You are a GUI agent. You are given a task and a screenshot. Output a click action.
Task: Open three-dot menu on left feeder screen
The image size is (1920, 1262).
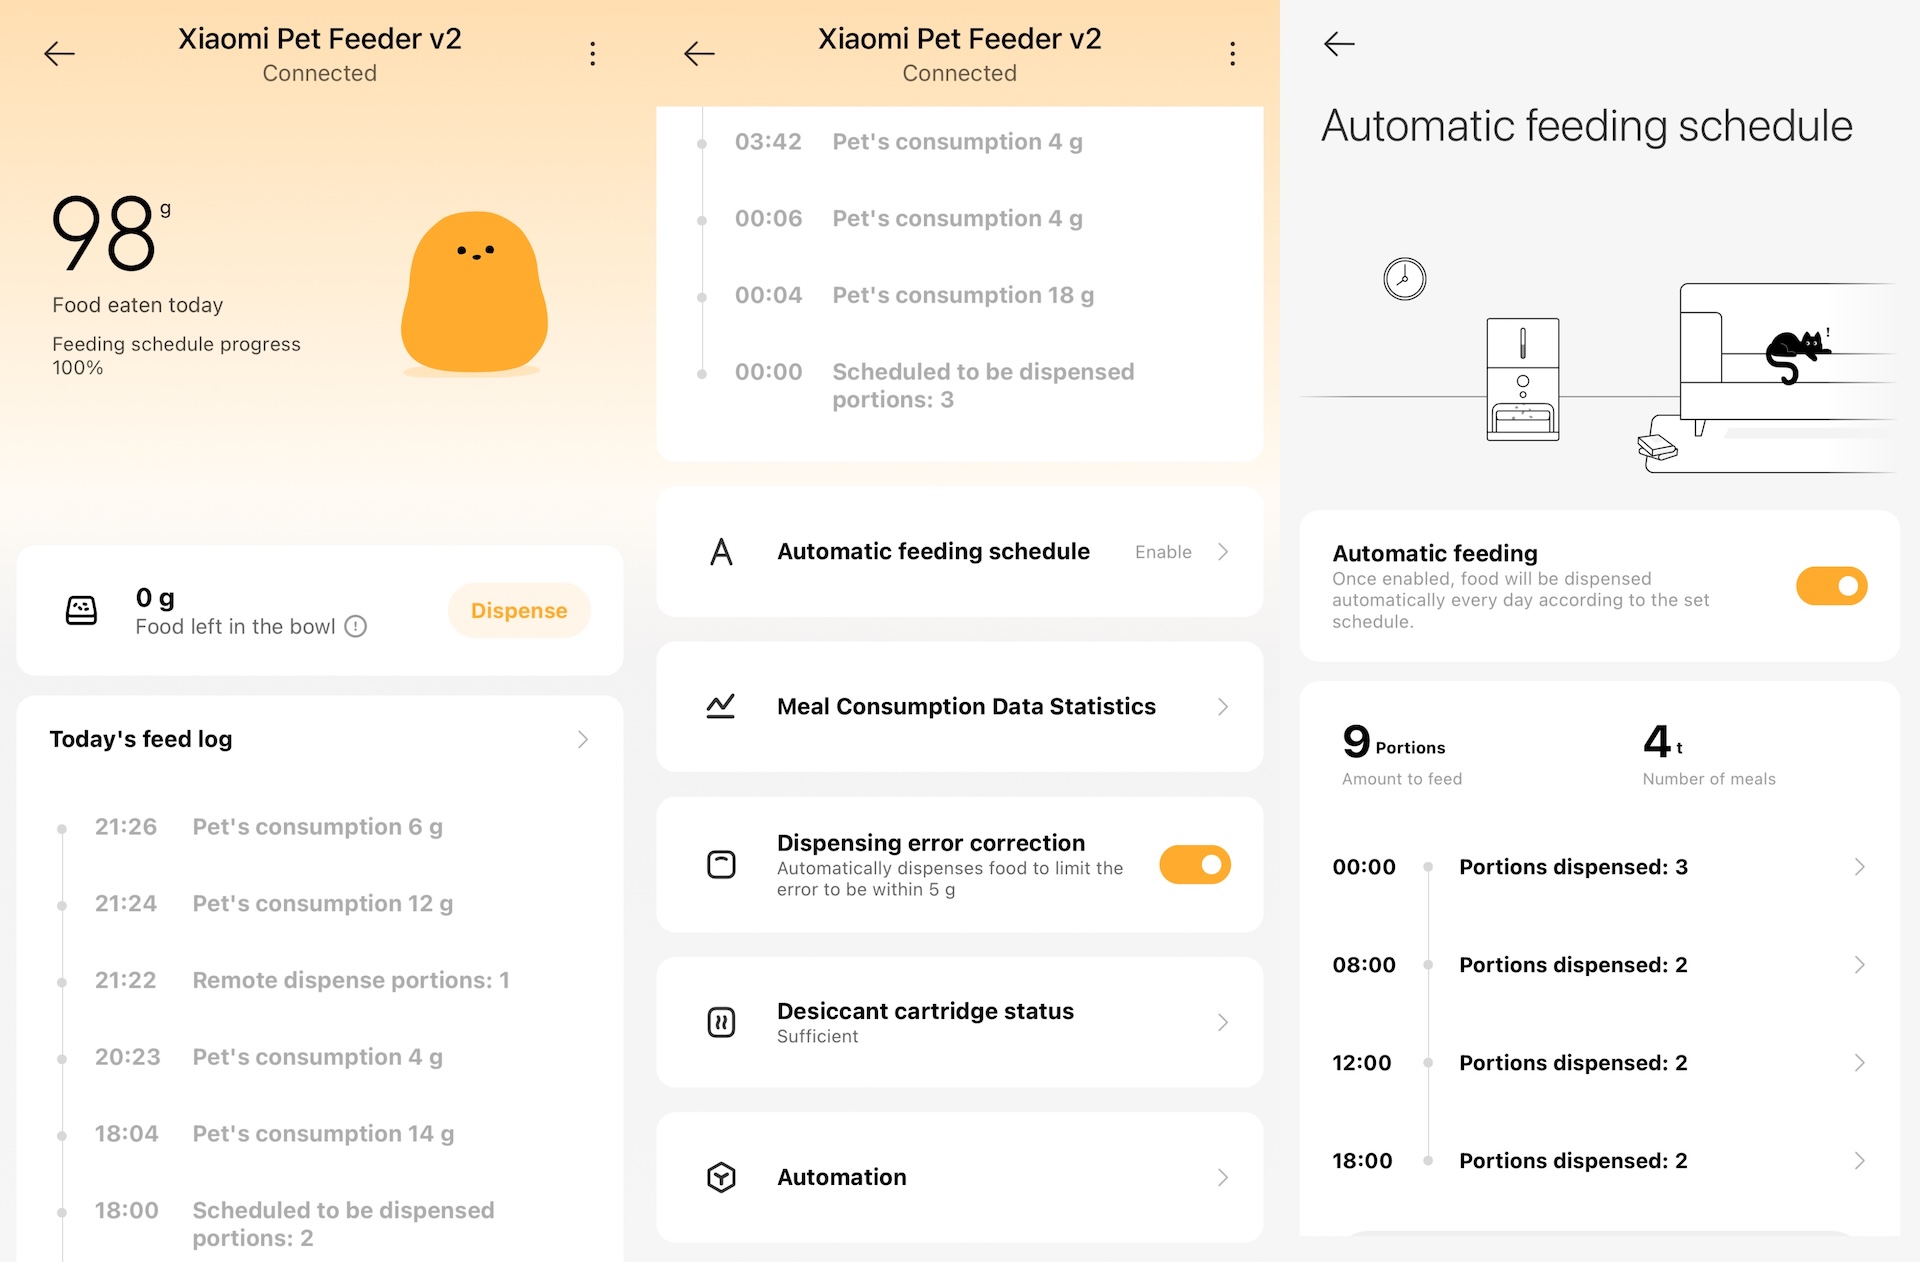pyautogui.click(x=592, y=54)
